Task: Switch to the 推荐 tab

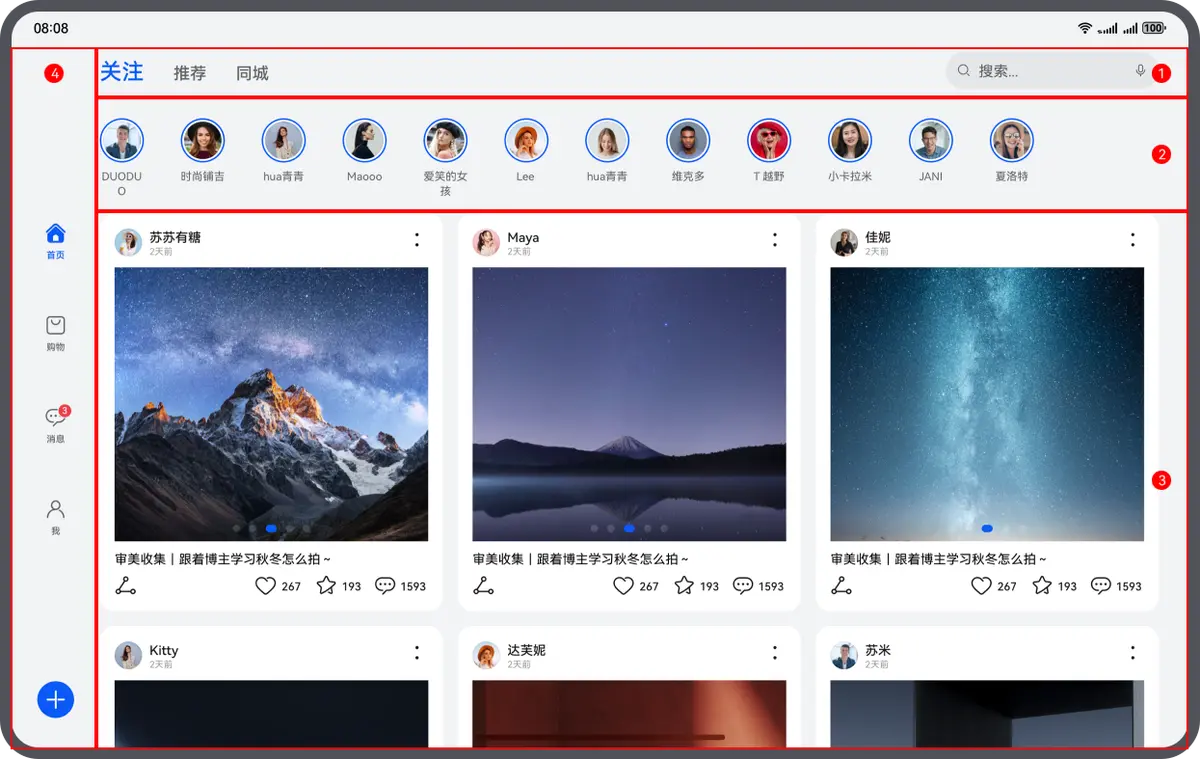Action: tap(190, 73)
